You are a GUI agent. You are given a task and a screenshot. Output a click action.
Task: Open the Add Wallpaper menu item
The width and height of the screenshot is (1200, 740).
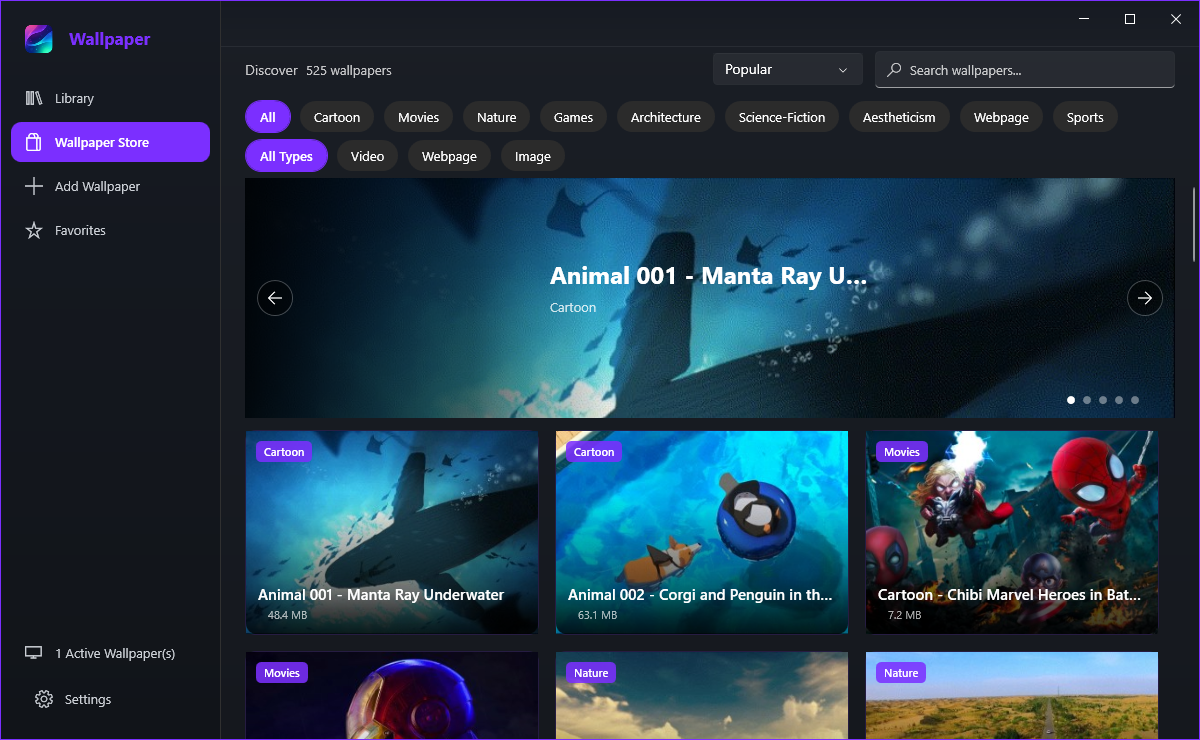pyautogui.click(x=110, y=186)
